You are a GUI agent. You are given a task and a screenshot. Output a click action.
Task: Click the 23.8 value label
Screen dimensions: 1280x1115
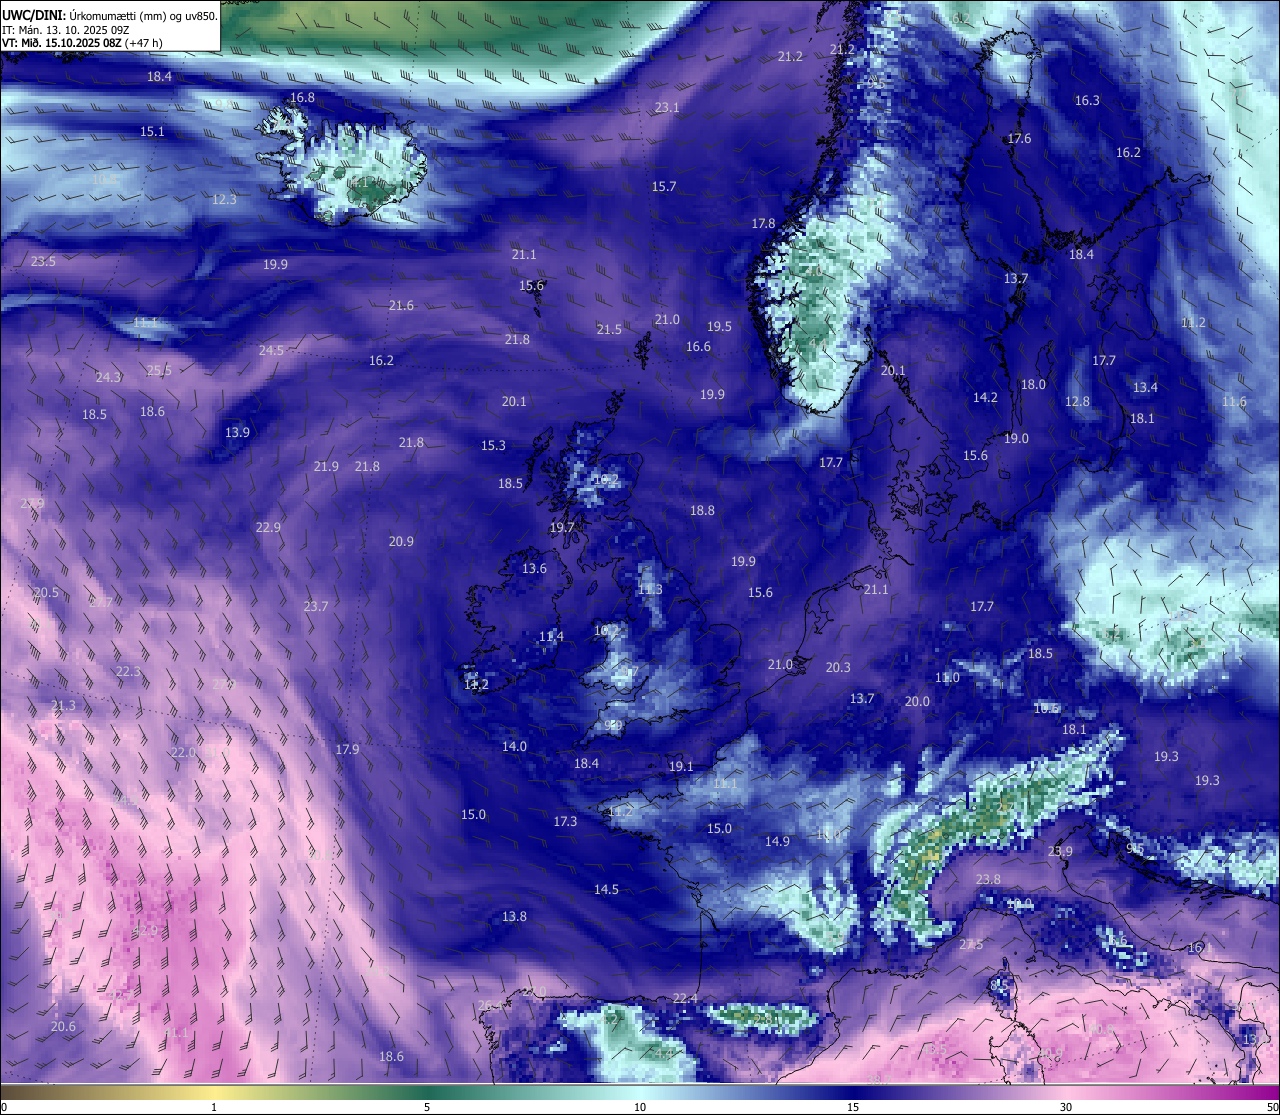coord(988,880)
